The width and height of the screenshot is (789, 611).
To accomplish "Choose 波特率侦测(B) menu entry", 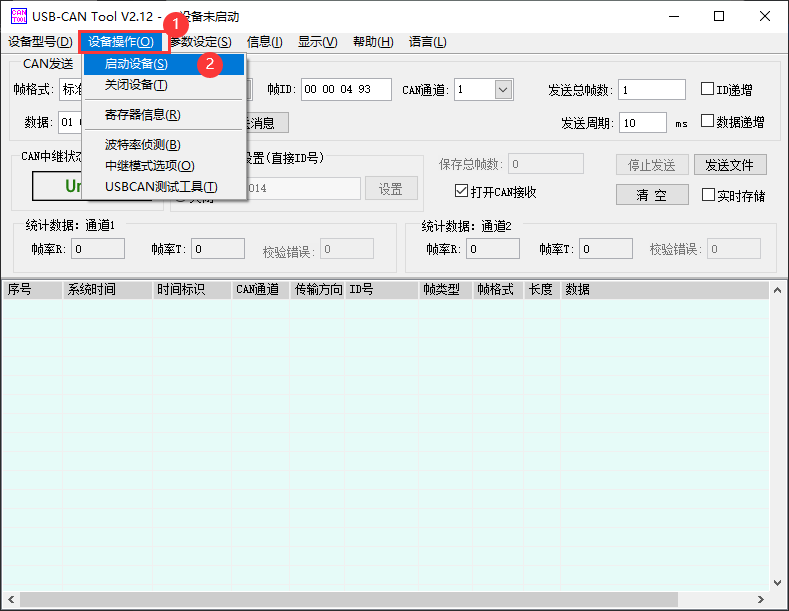I will (164, 145).
